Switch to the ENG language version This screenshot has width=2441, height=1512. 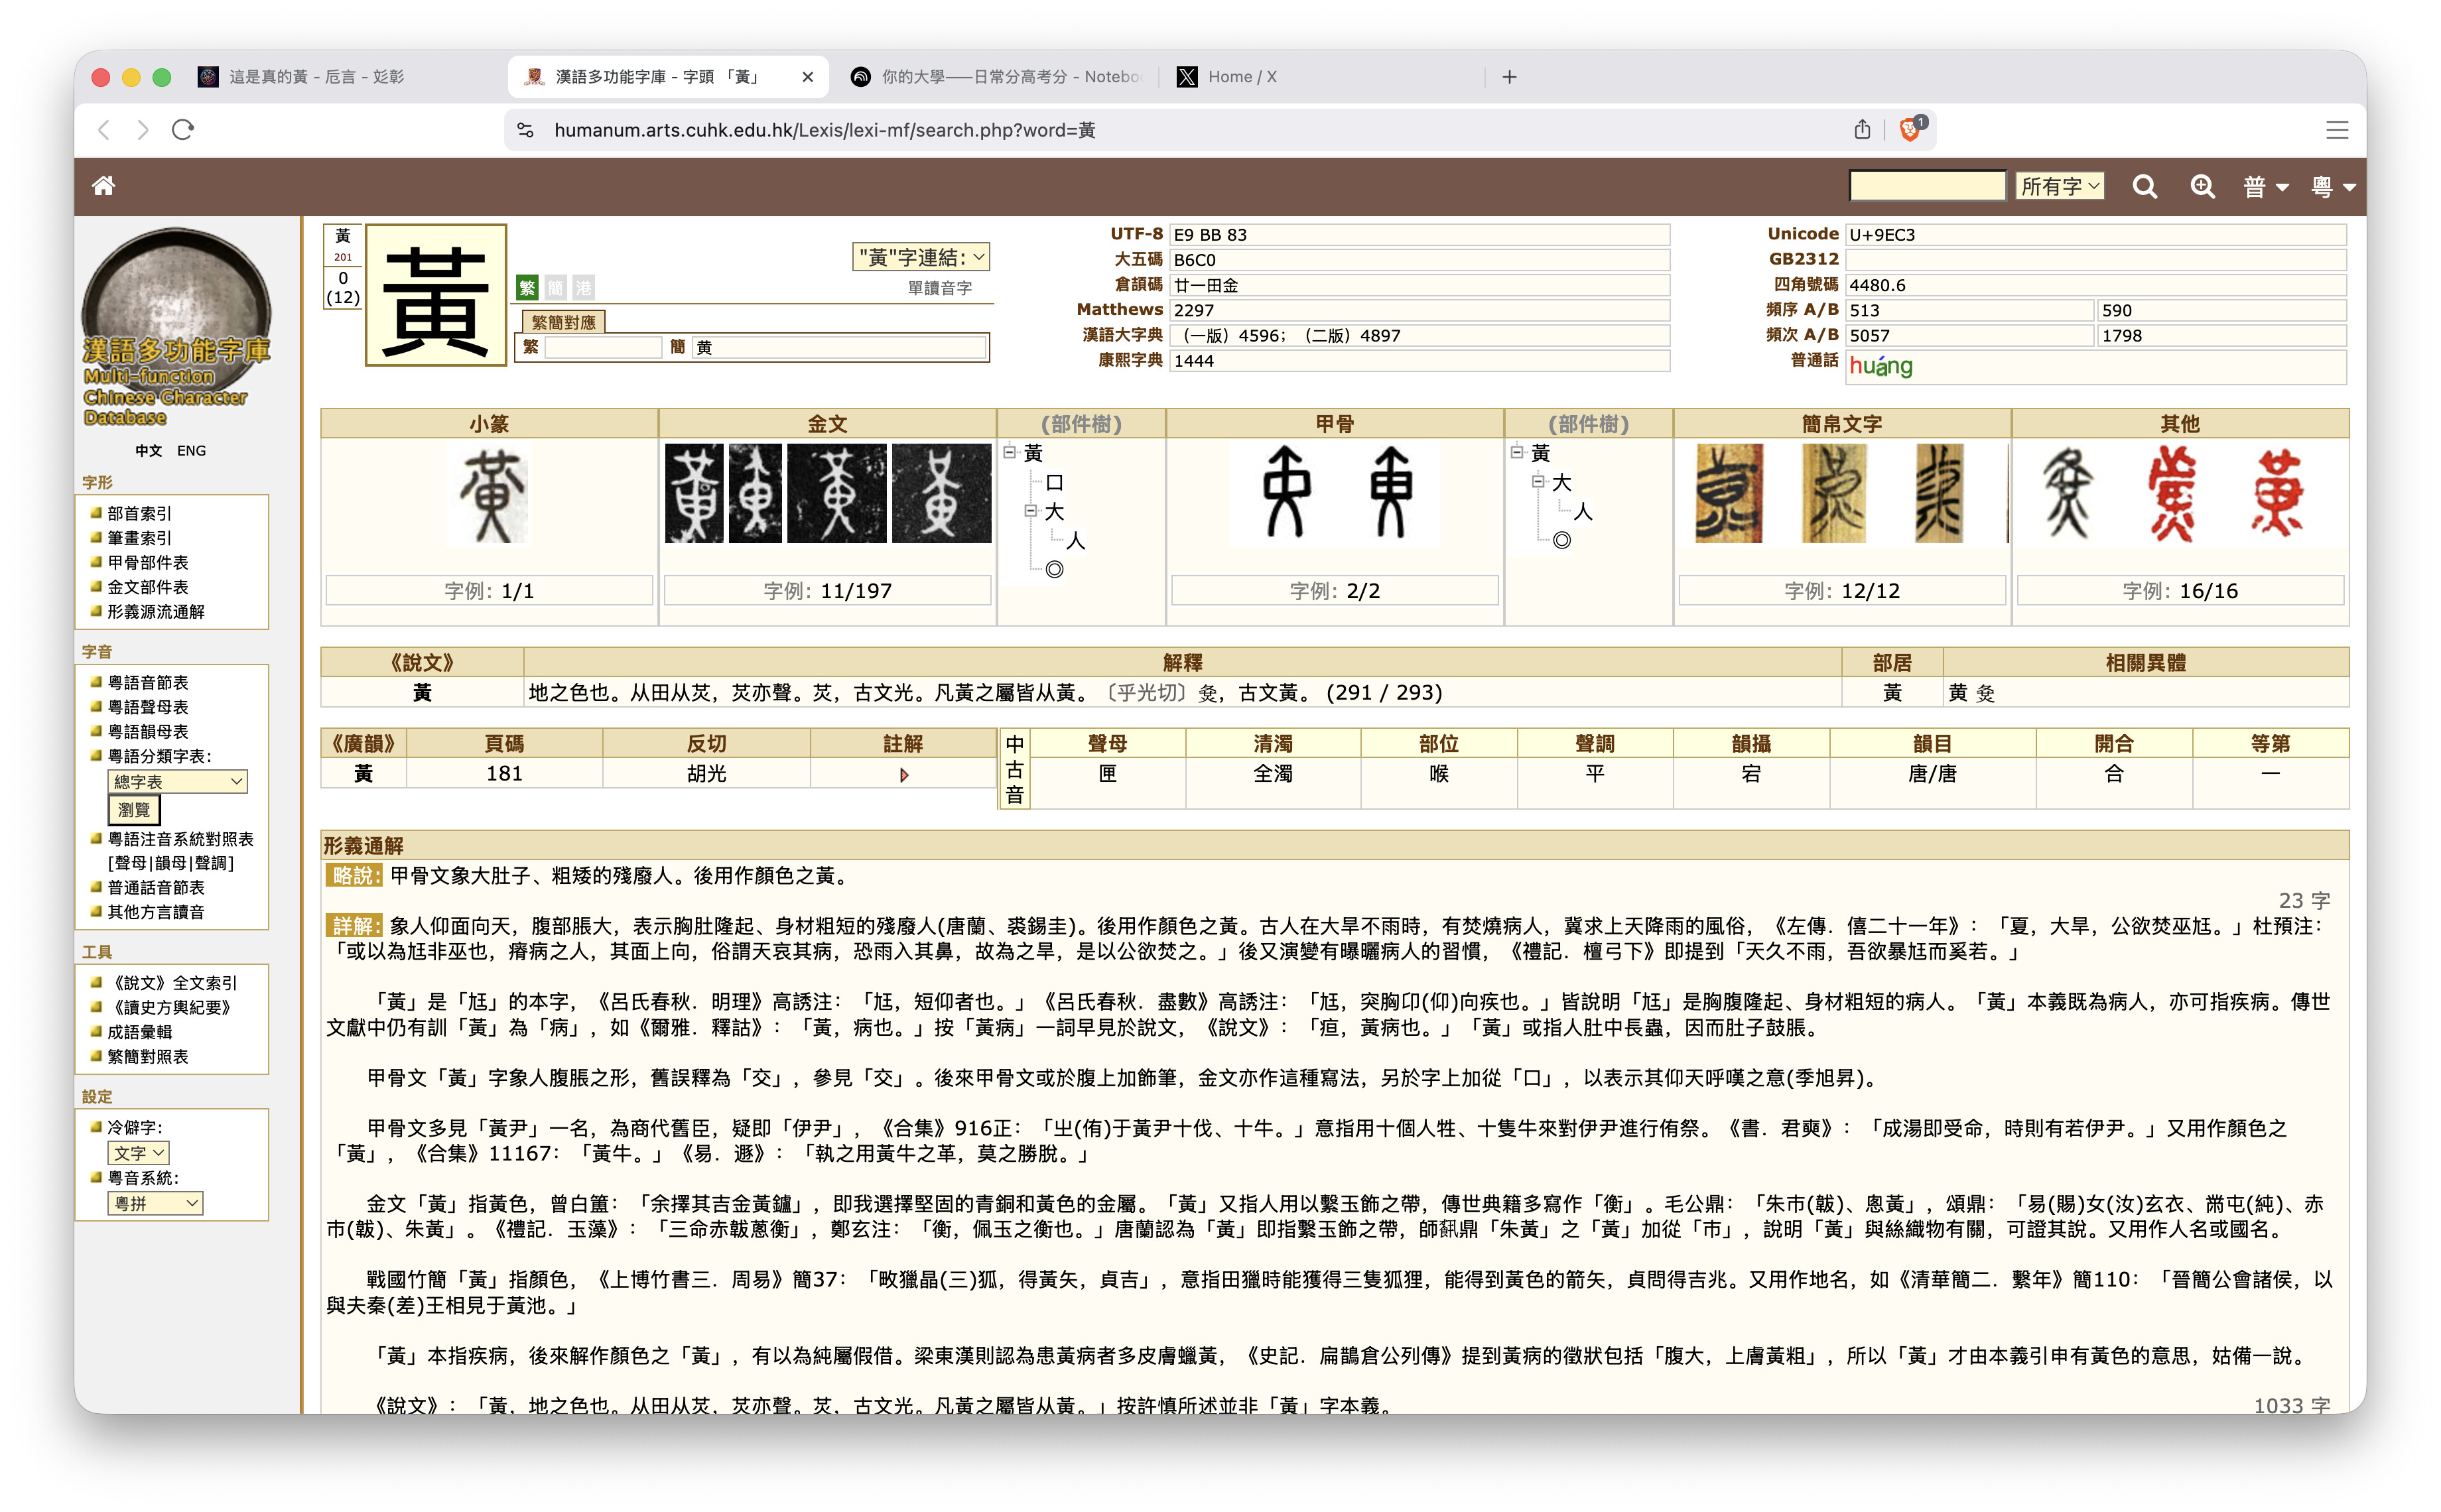192,450
